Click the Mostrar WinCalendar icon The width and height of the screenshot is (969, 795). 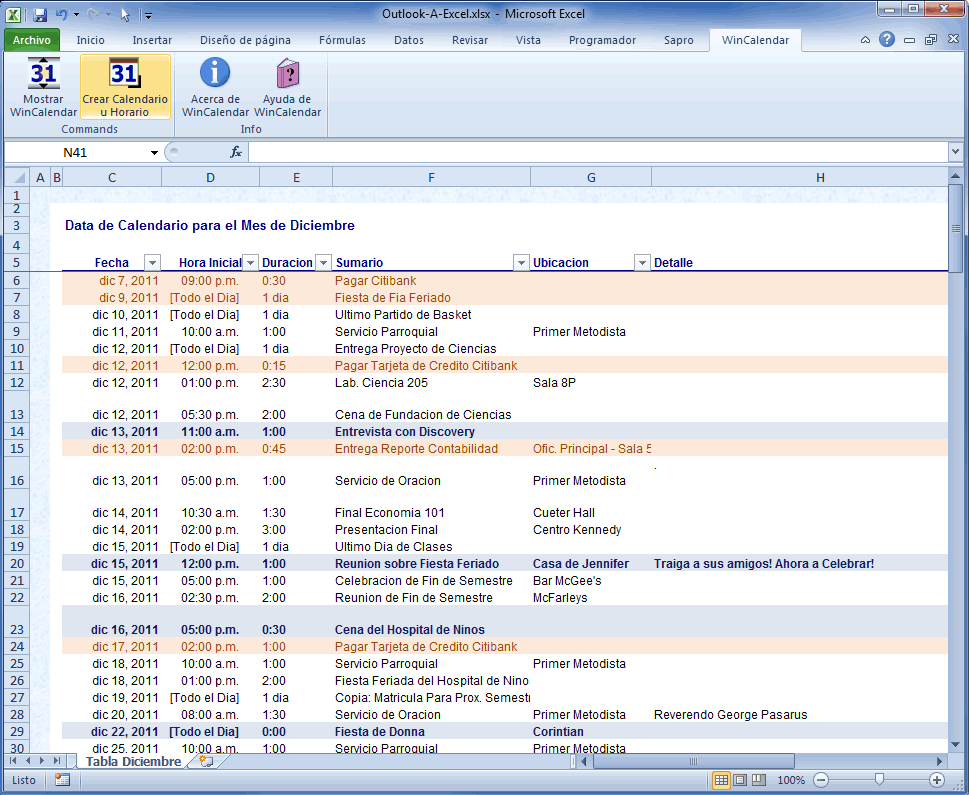click(x=43, y=75)
